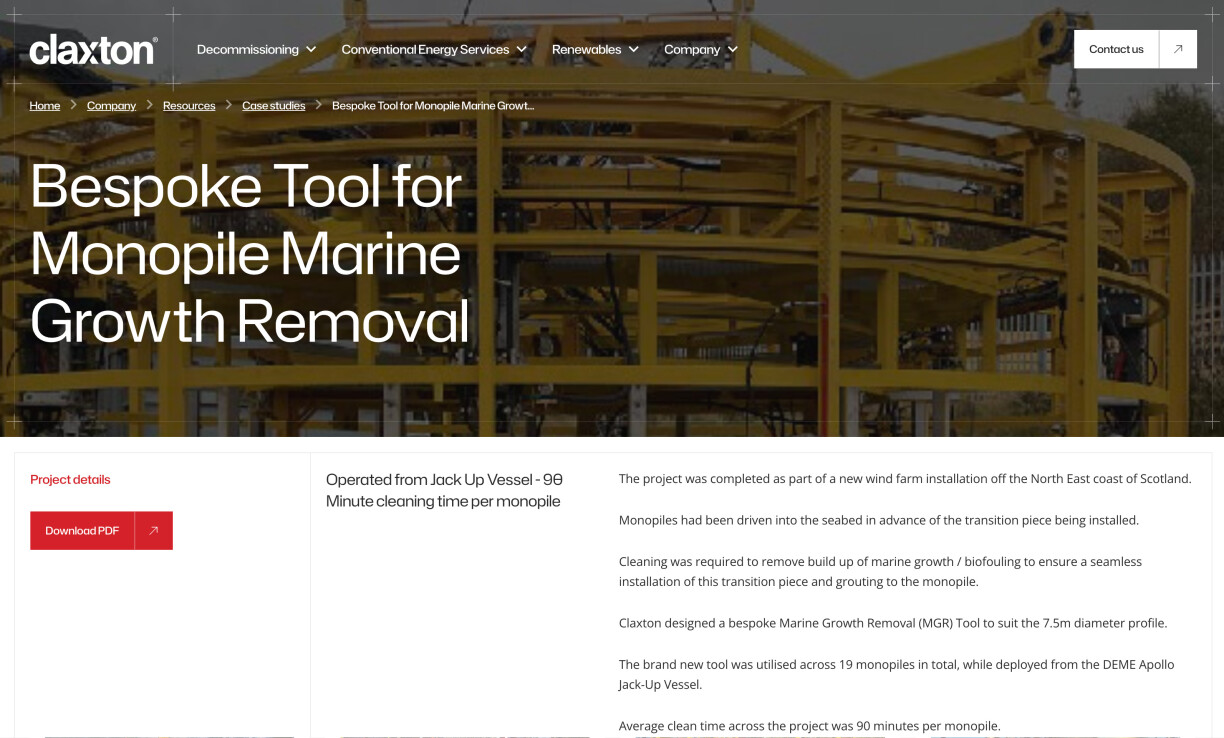Click the arrow icon on Download PDF
The image size is (1224, 738).
coord(153,531)
